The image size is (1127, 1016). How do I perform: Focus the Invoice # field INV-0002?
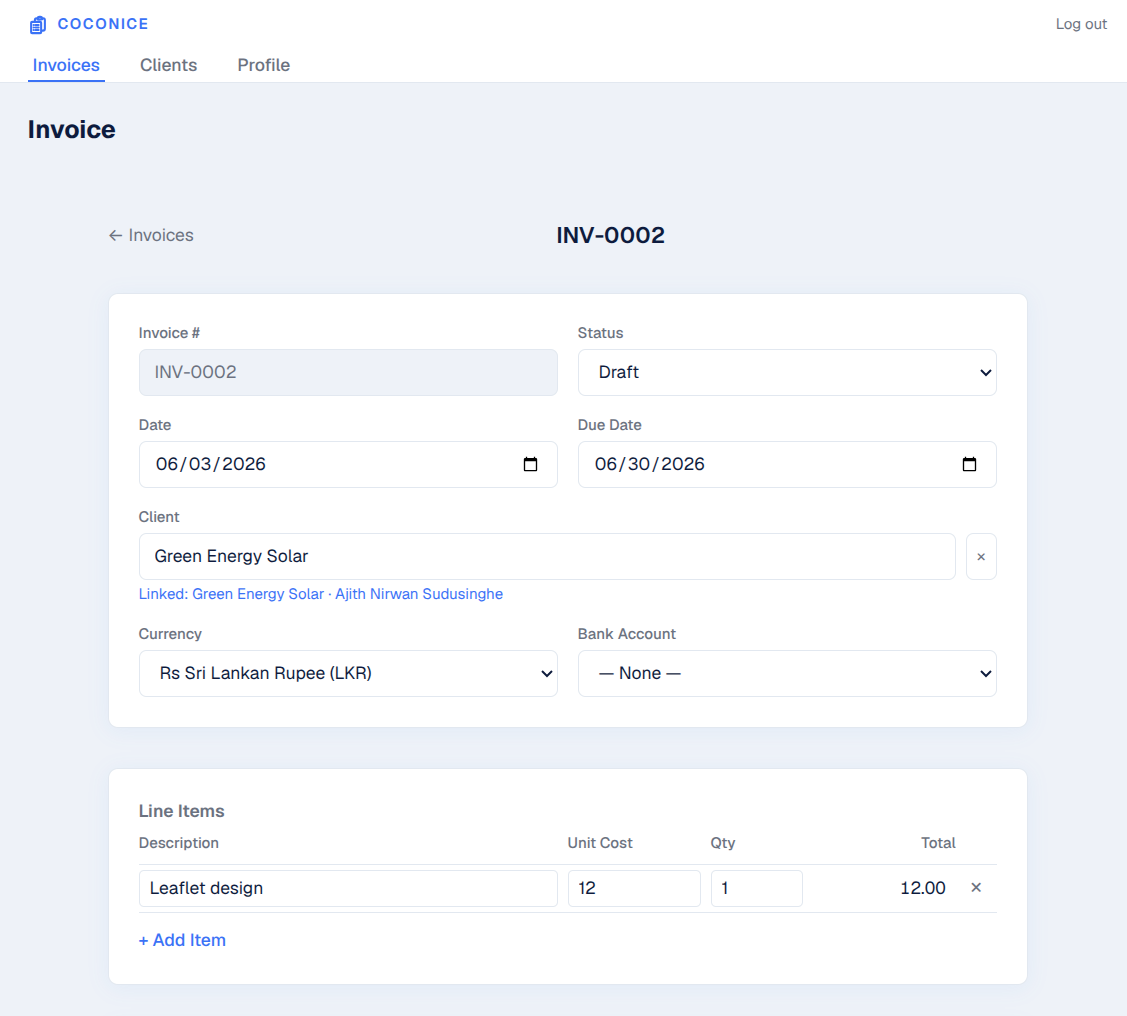(x=348, y=372)
